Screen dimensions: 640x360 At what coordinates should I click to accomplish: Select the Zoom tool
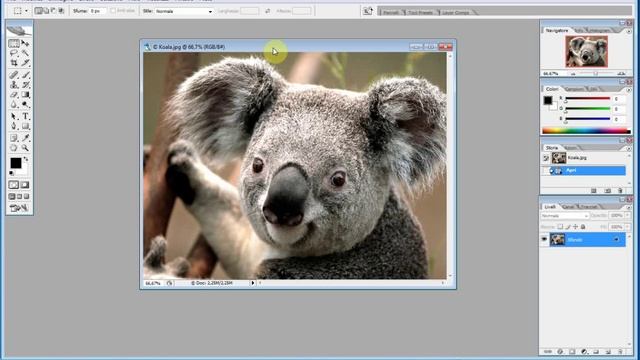(x=25, y=148)
